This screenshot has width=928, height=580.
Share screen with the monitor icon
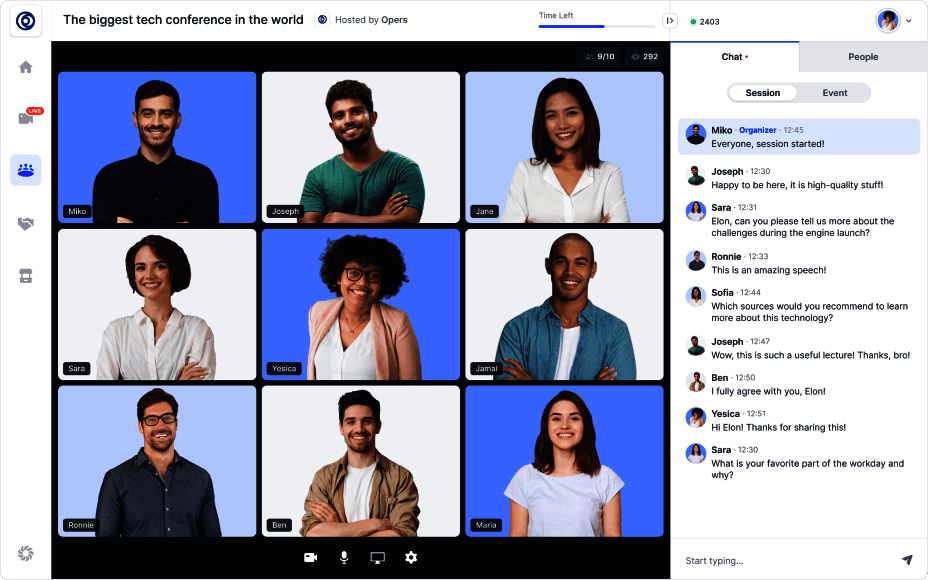(378, 558)
